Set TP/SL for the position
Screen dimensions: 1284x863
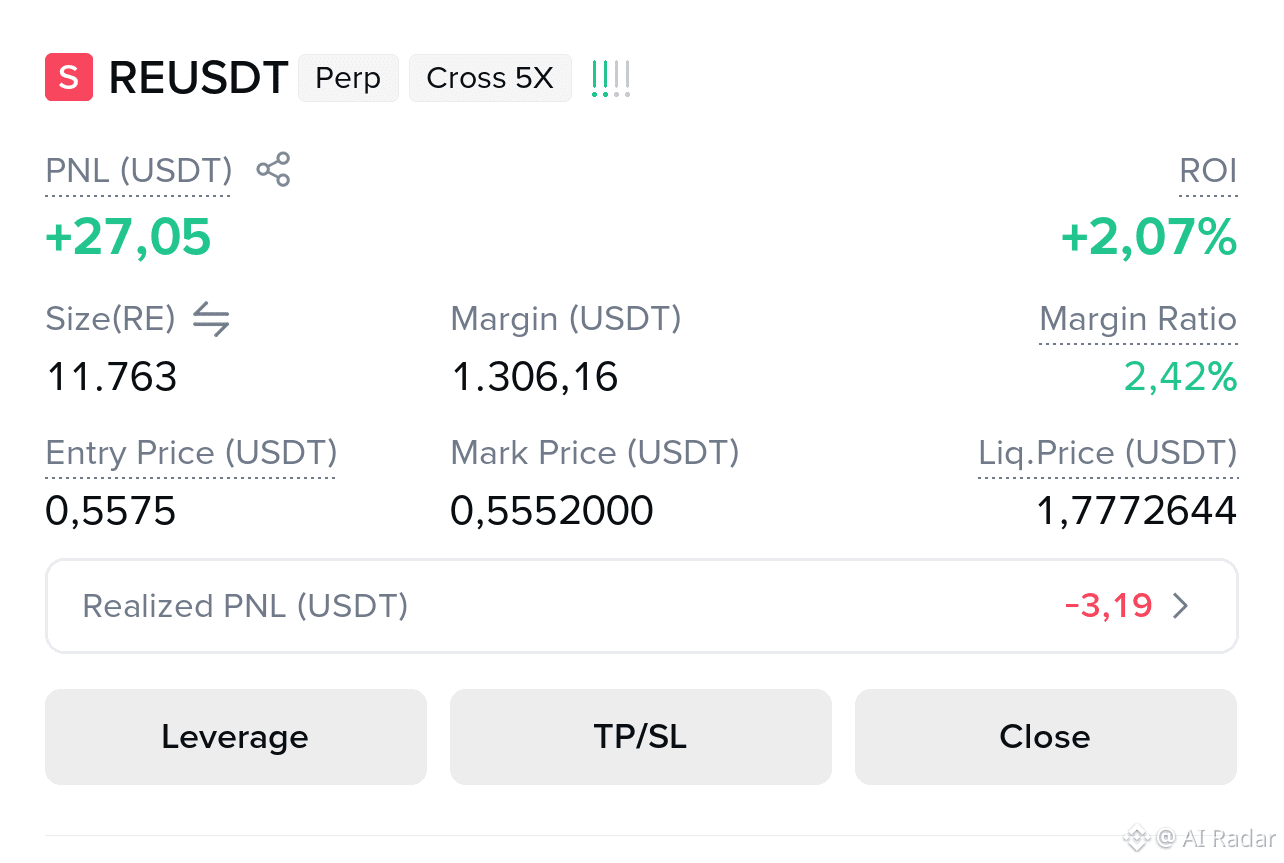click(x=641, y=737)
